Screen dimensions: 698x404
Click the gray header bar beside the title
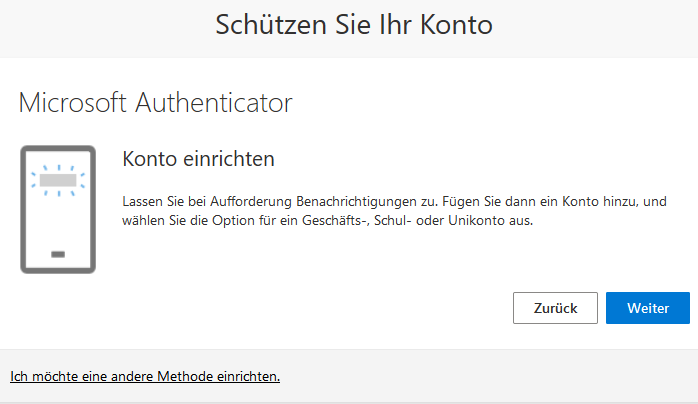tap(594, 27)
